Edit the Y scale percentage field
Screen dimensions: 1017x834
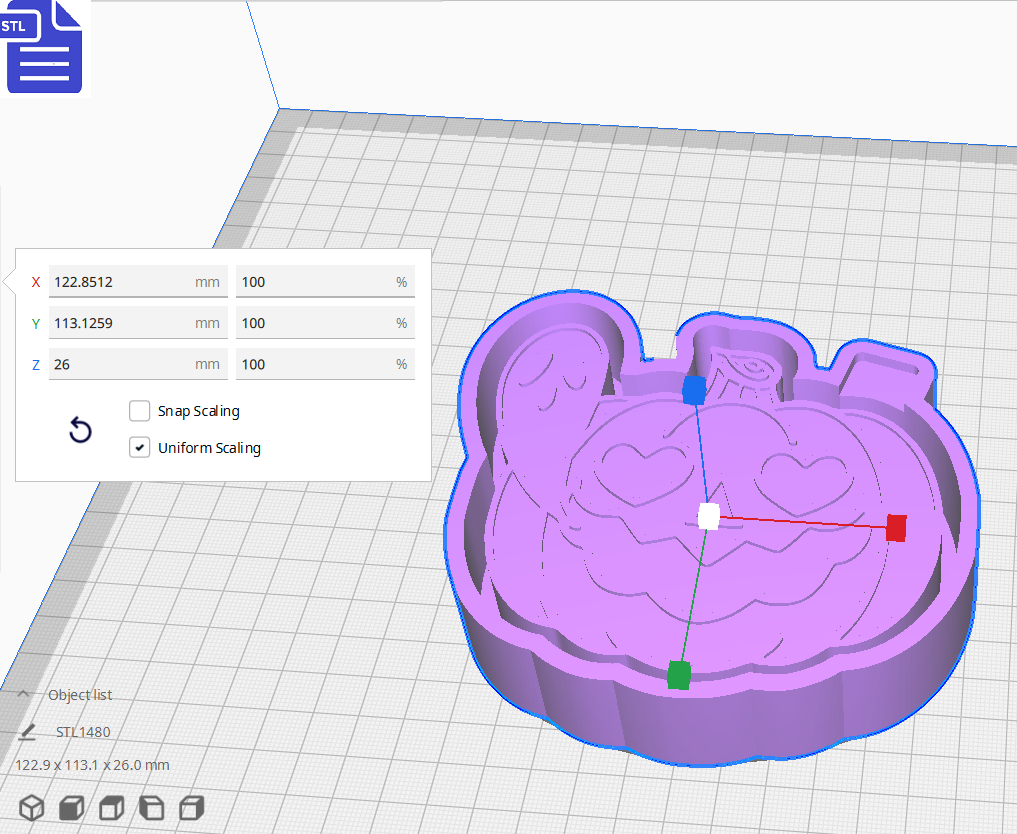coord(324,322)
